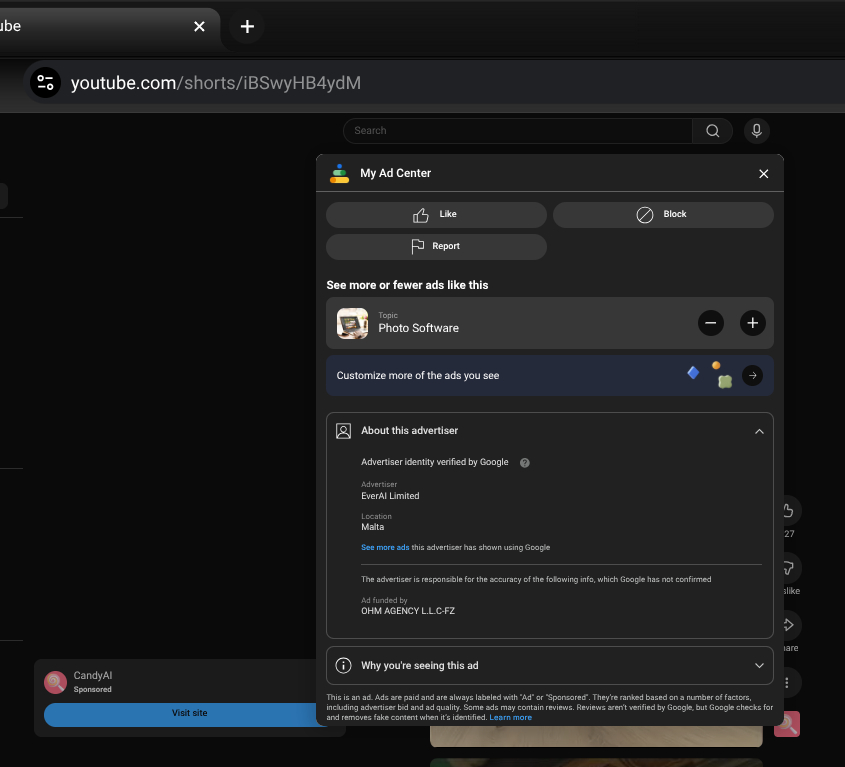
Task: Click the arrow icon to customize ads
Action: pyautogui.click(x=753, y=376)
